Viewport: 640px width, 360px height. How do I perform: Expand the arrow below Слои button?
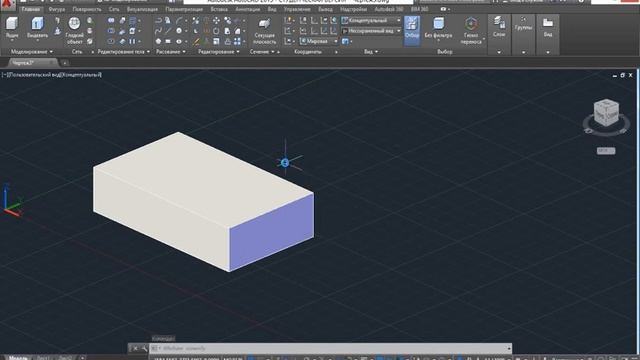pos(499,52)
